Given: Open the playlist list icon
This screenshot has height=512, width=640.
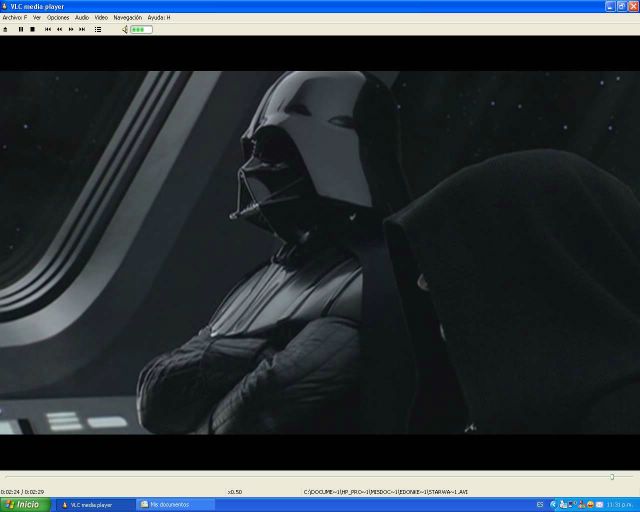Looking at the screenshot, I should (98, 29).
